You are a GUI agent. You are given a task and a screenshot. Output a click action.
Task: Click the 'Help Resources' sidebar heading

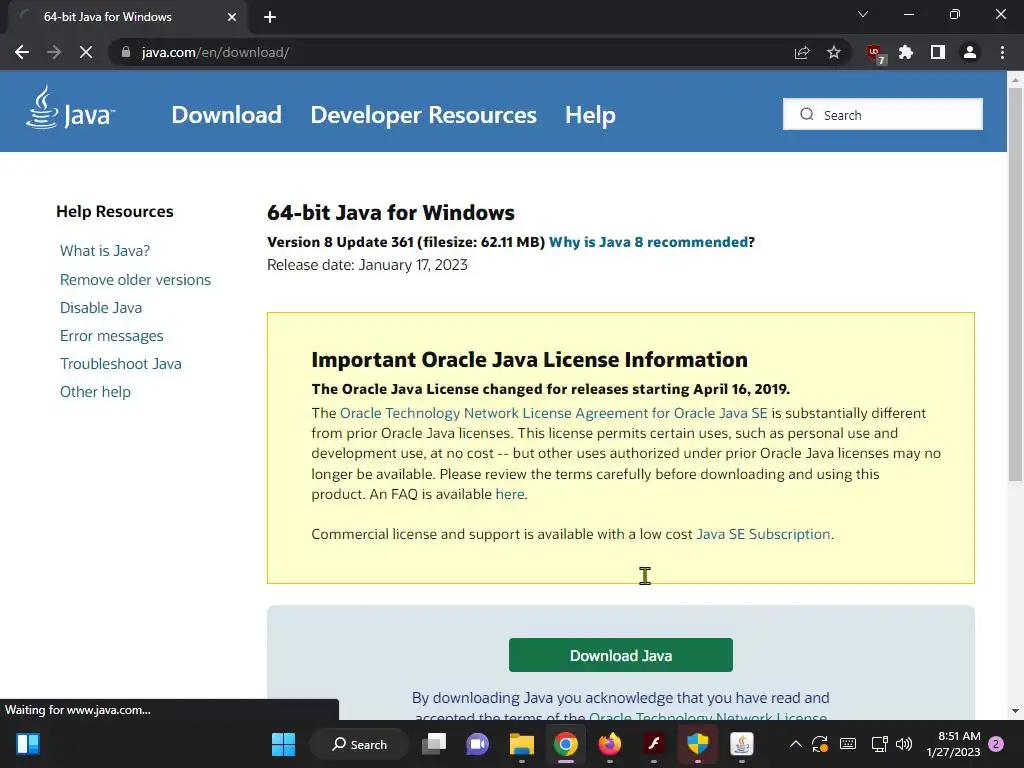pyautogui.click(x=115, y=212)
